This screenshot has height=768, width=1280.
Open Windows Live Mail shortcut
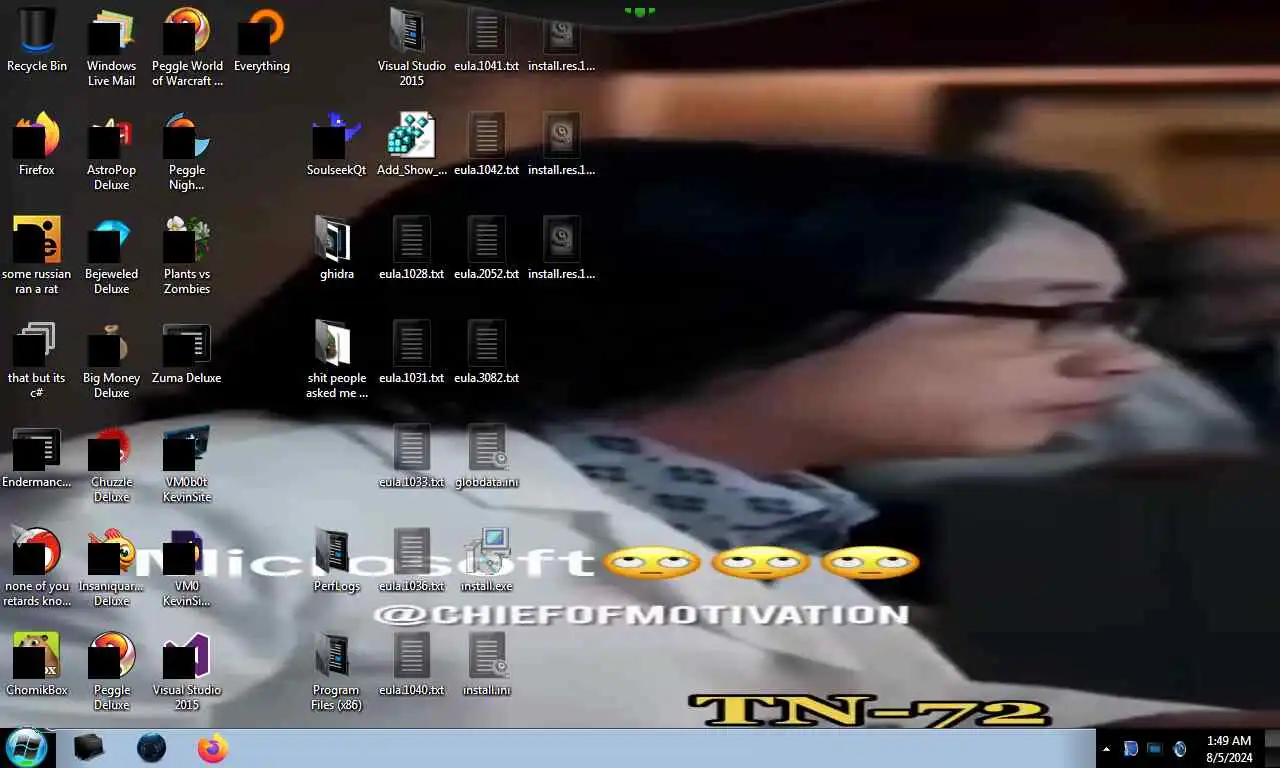click(x=111, y=47)
